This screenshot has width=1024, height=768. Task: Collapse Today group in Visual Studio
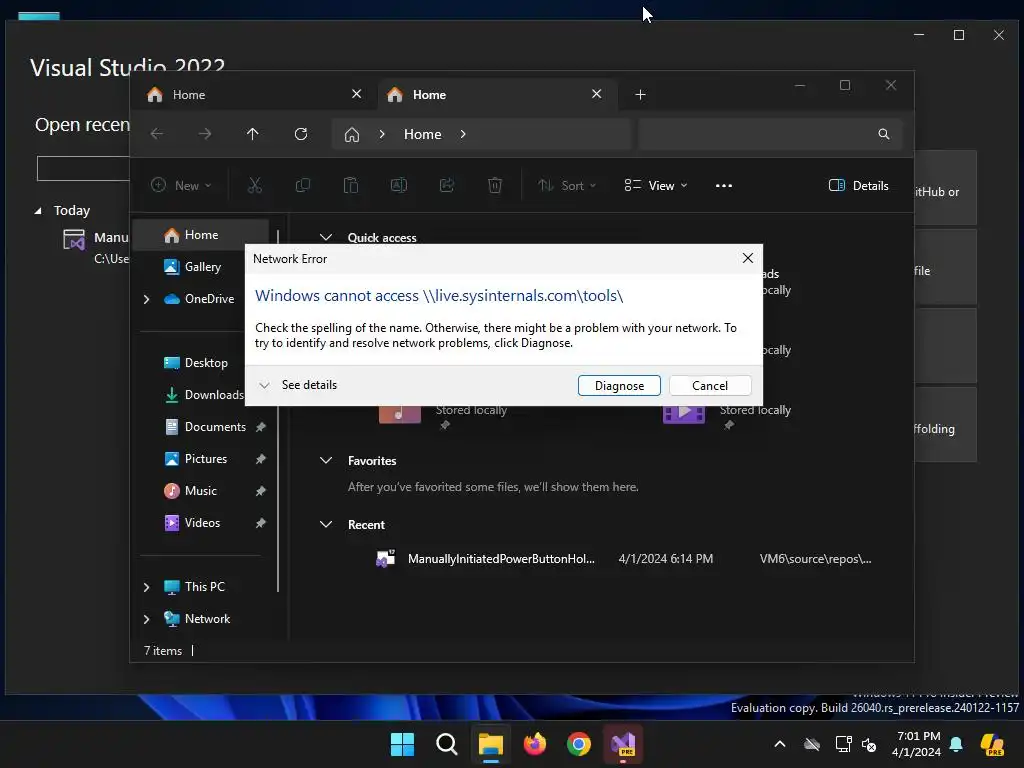coord(38,210)
